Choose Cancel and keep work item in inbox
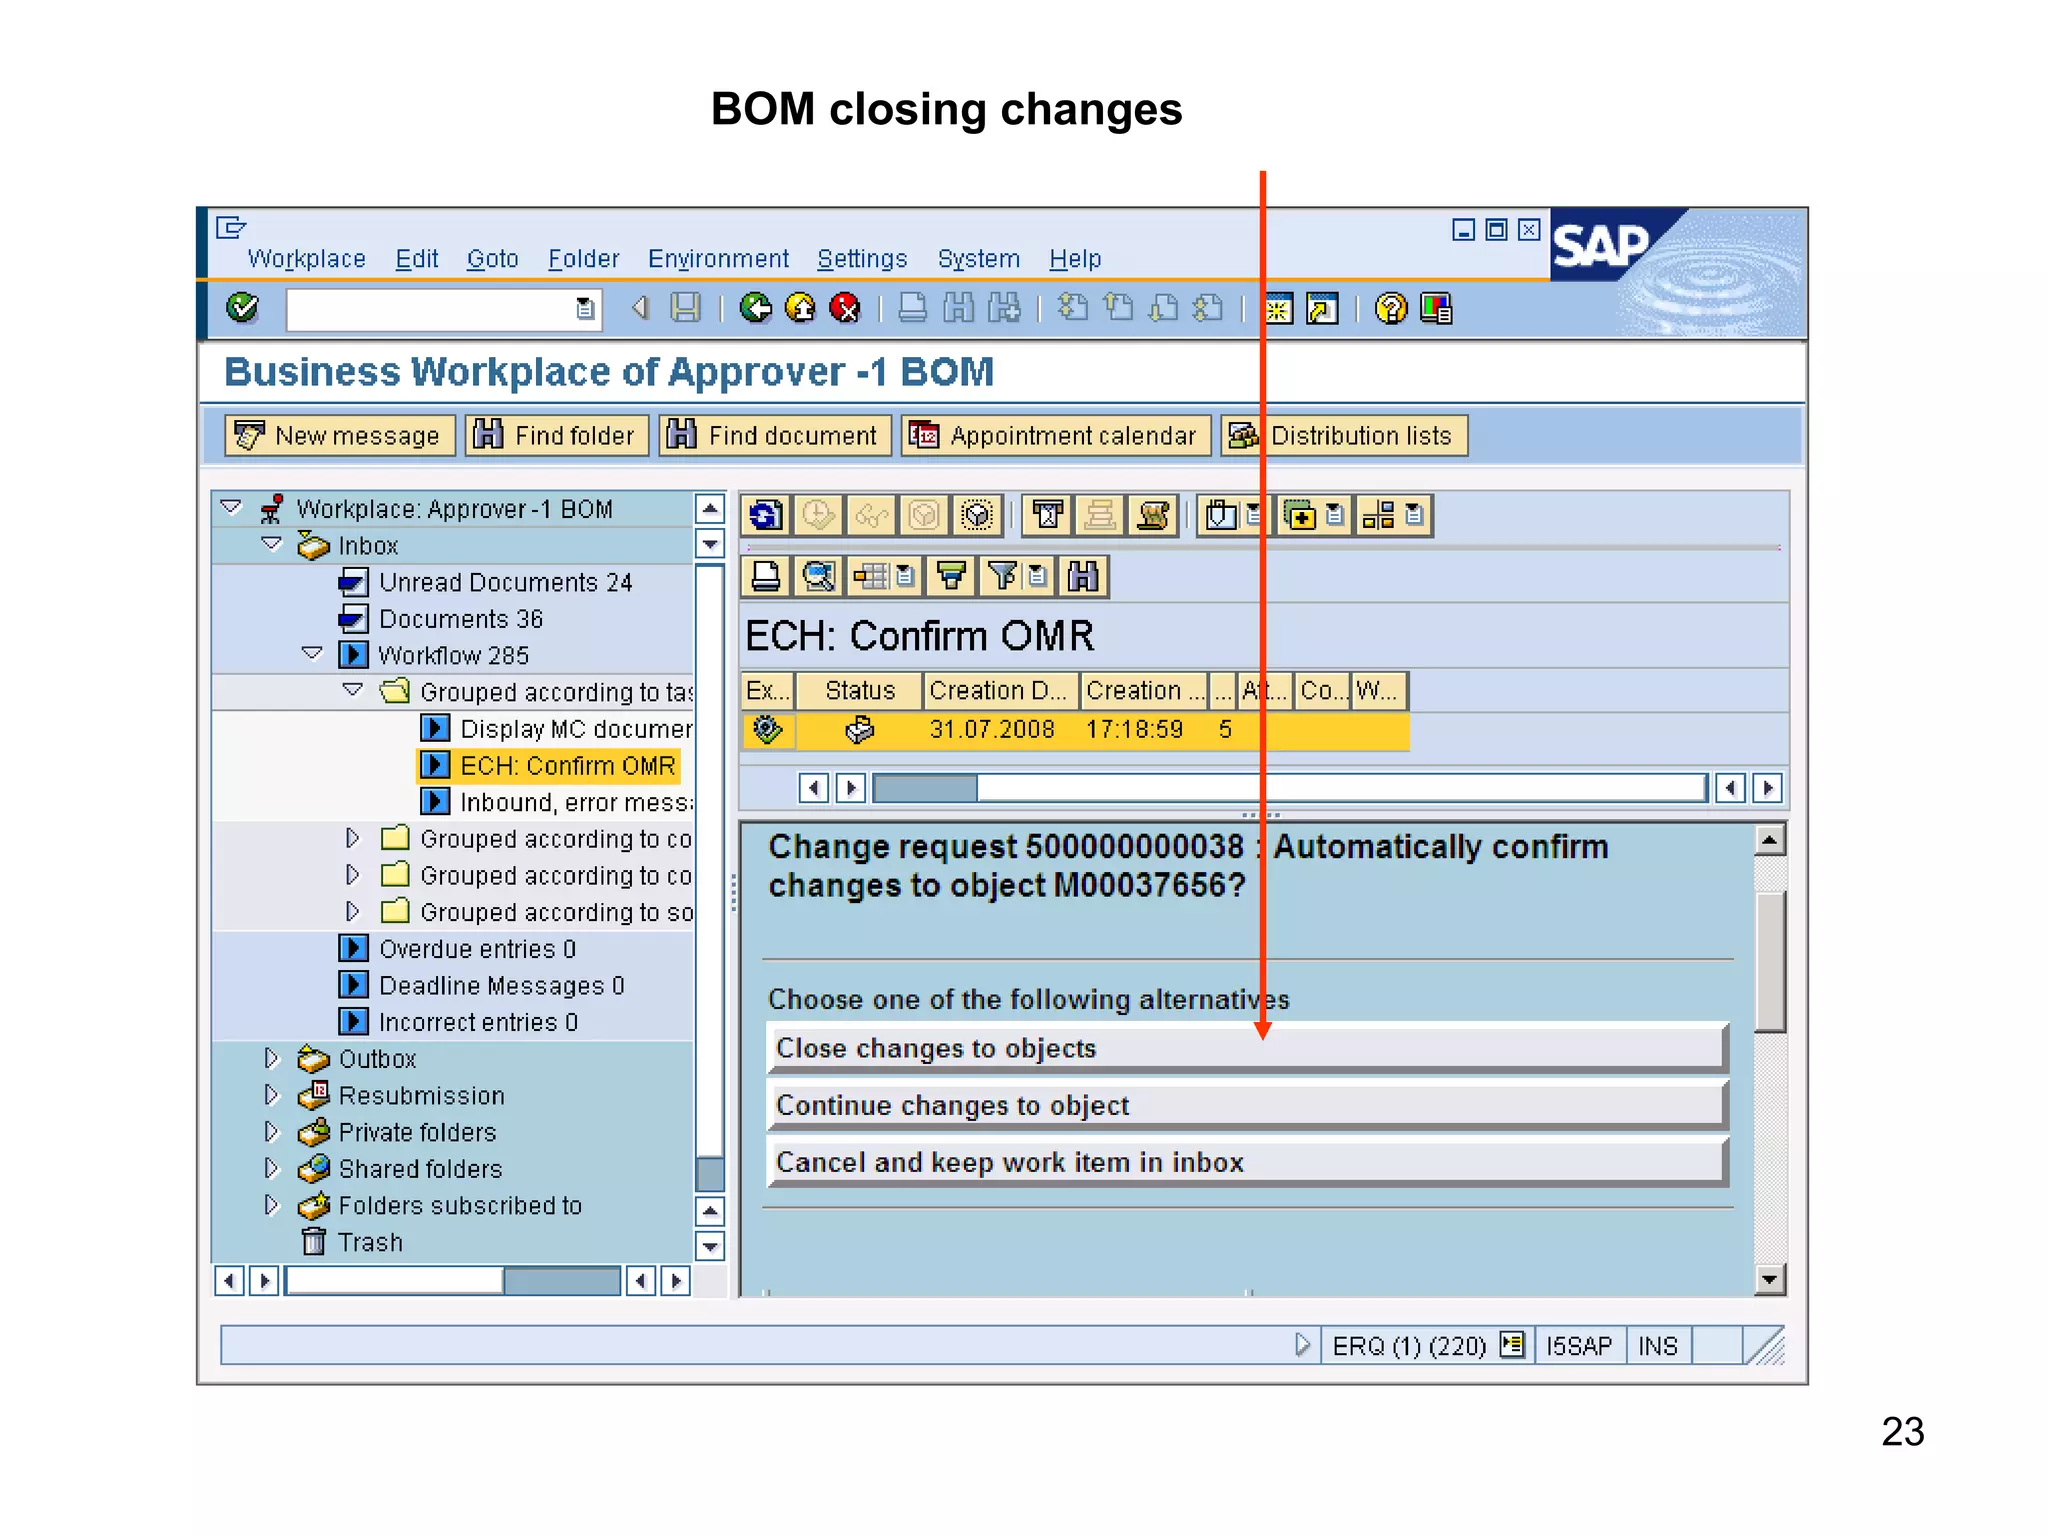The width and height of the screenshot is (2048, 1536). (1247, 1162)
